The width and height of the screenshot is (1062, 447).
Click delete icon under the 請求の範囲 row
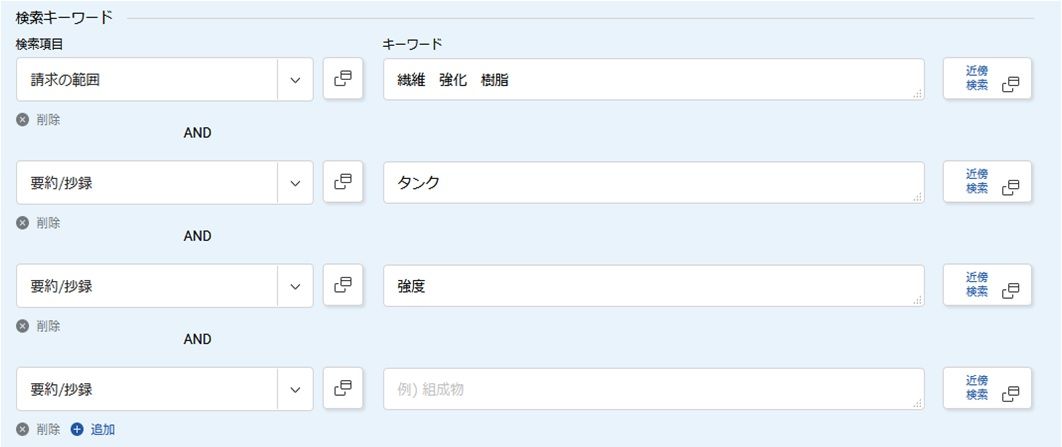coord(23,119)
